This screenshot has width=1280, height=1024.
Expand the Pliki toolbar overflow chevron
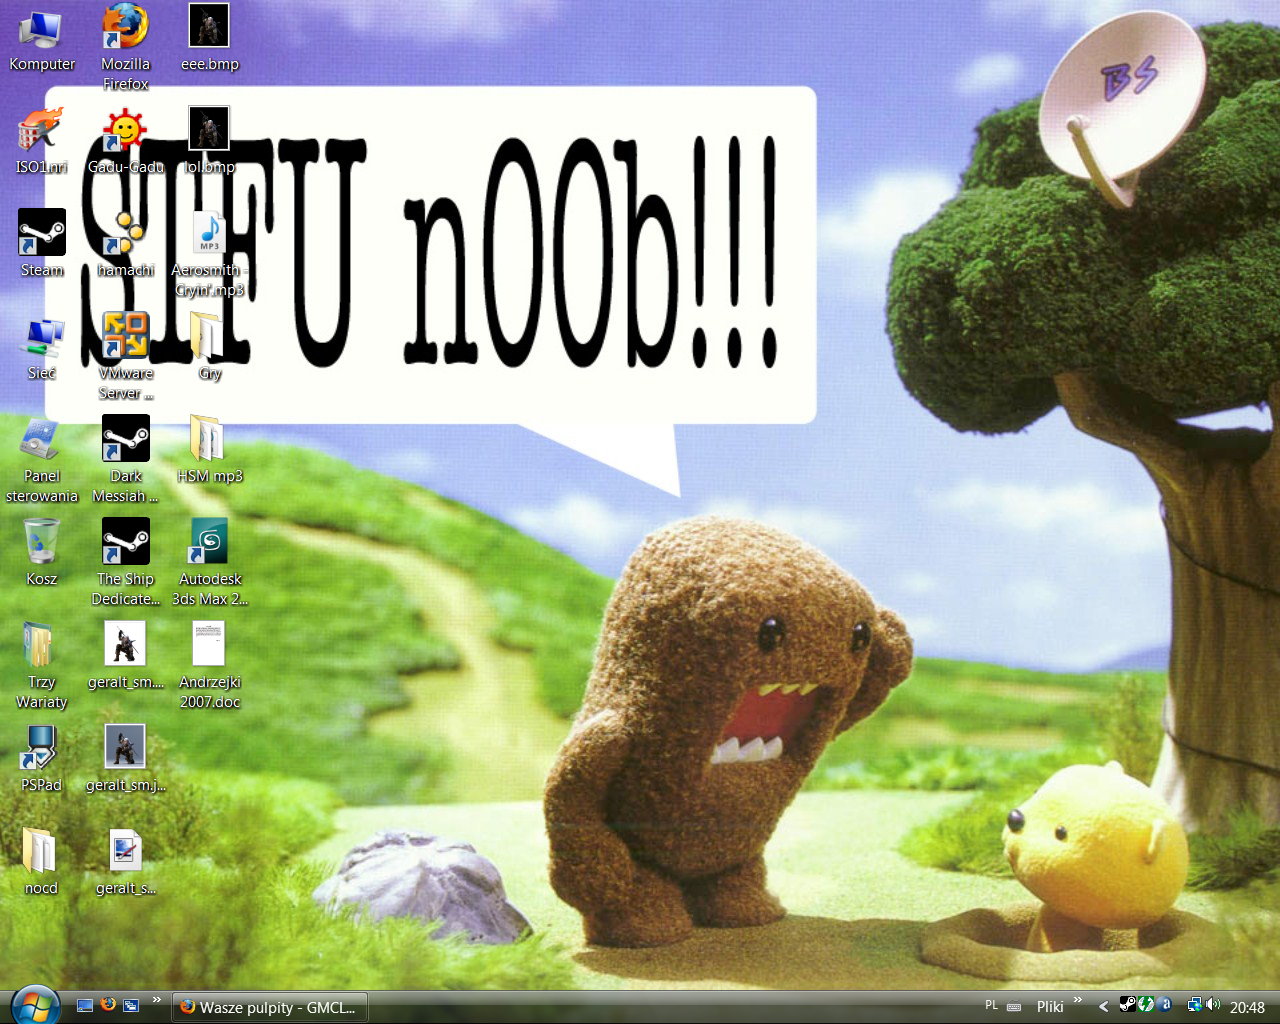1077,1000
